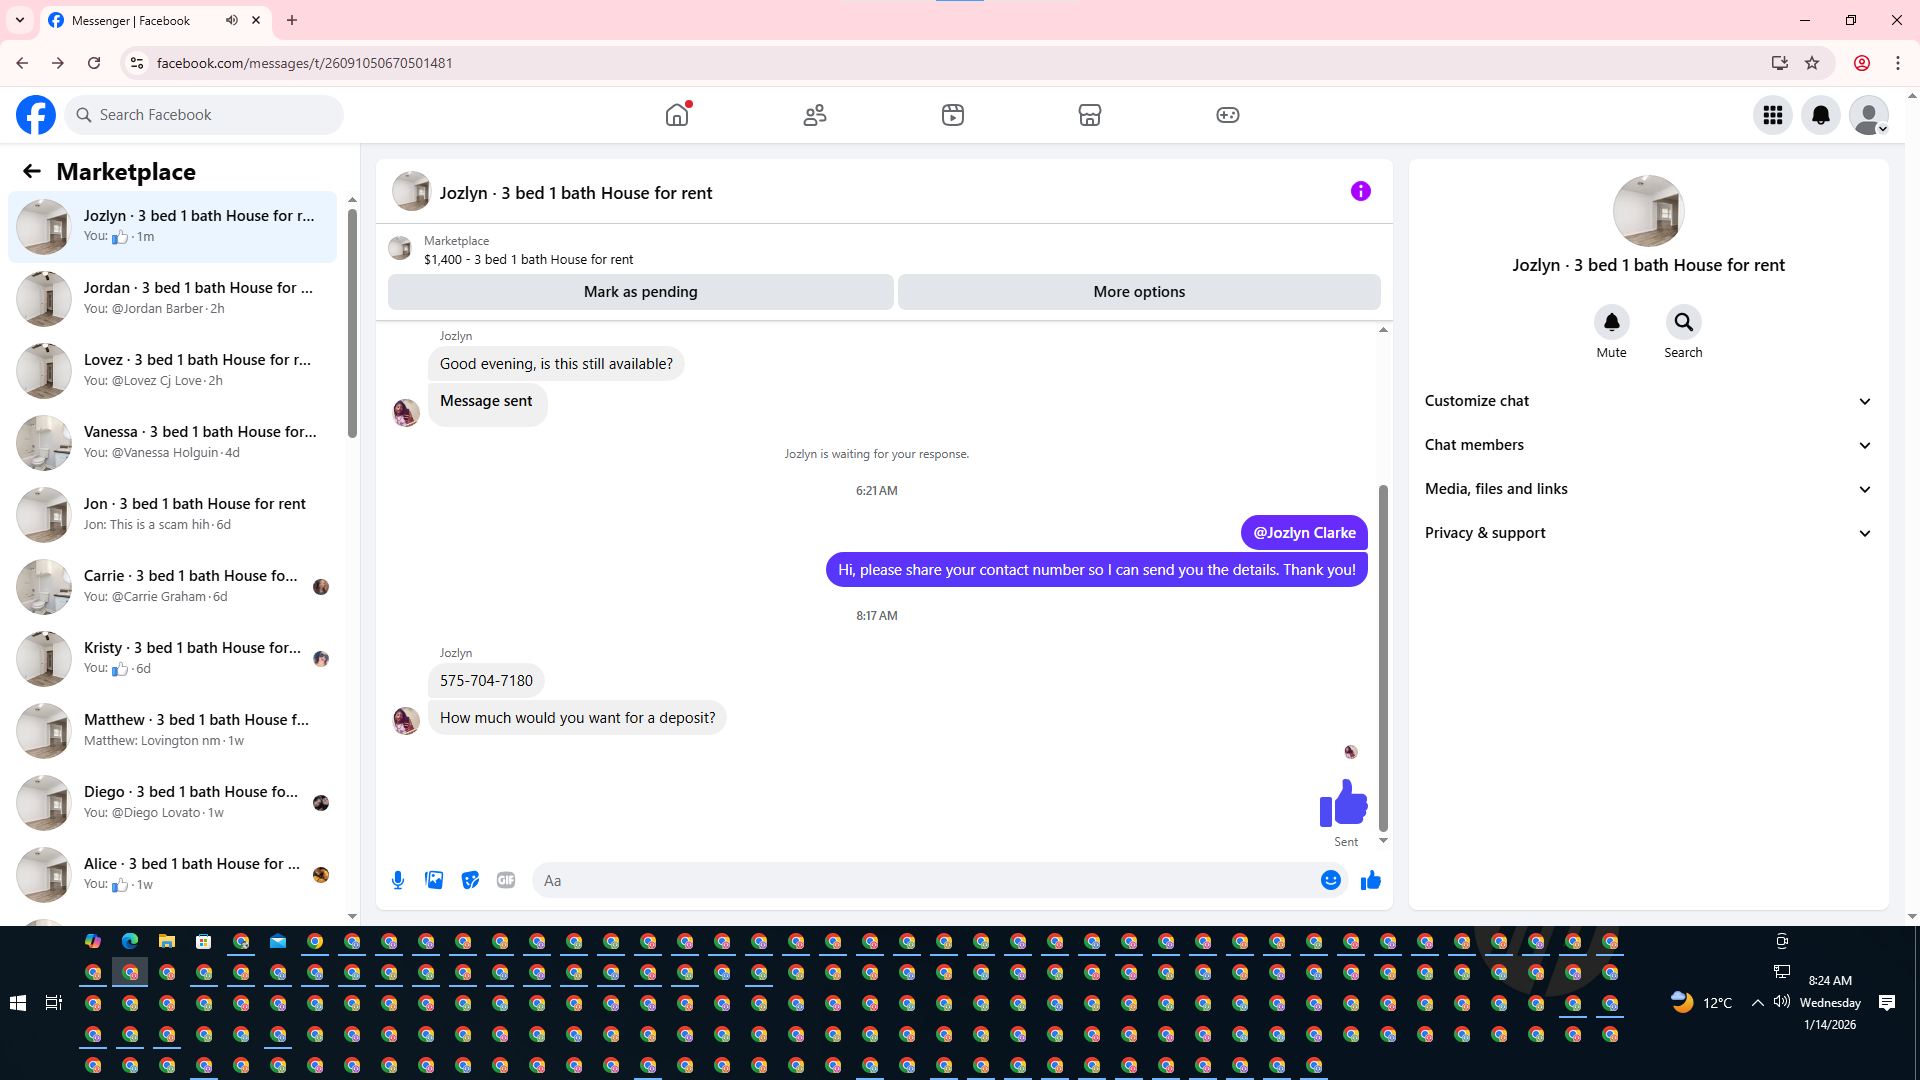Open the GIF picker icon

tap(506, 880)
